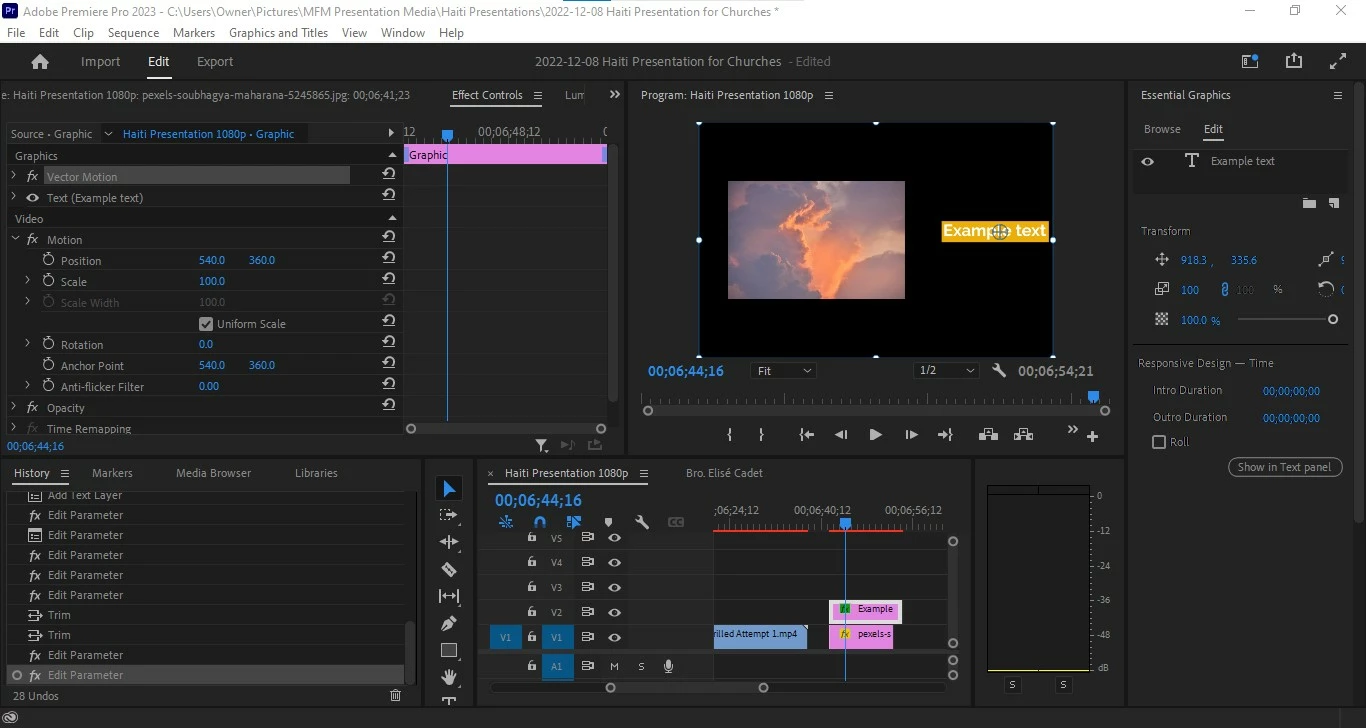Open the Fit zoom level dropdown
Viewport: 1366px width, 728px height.
783,371
